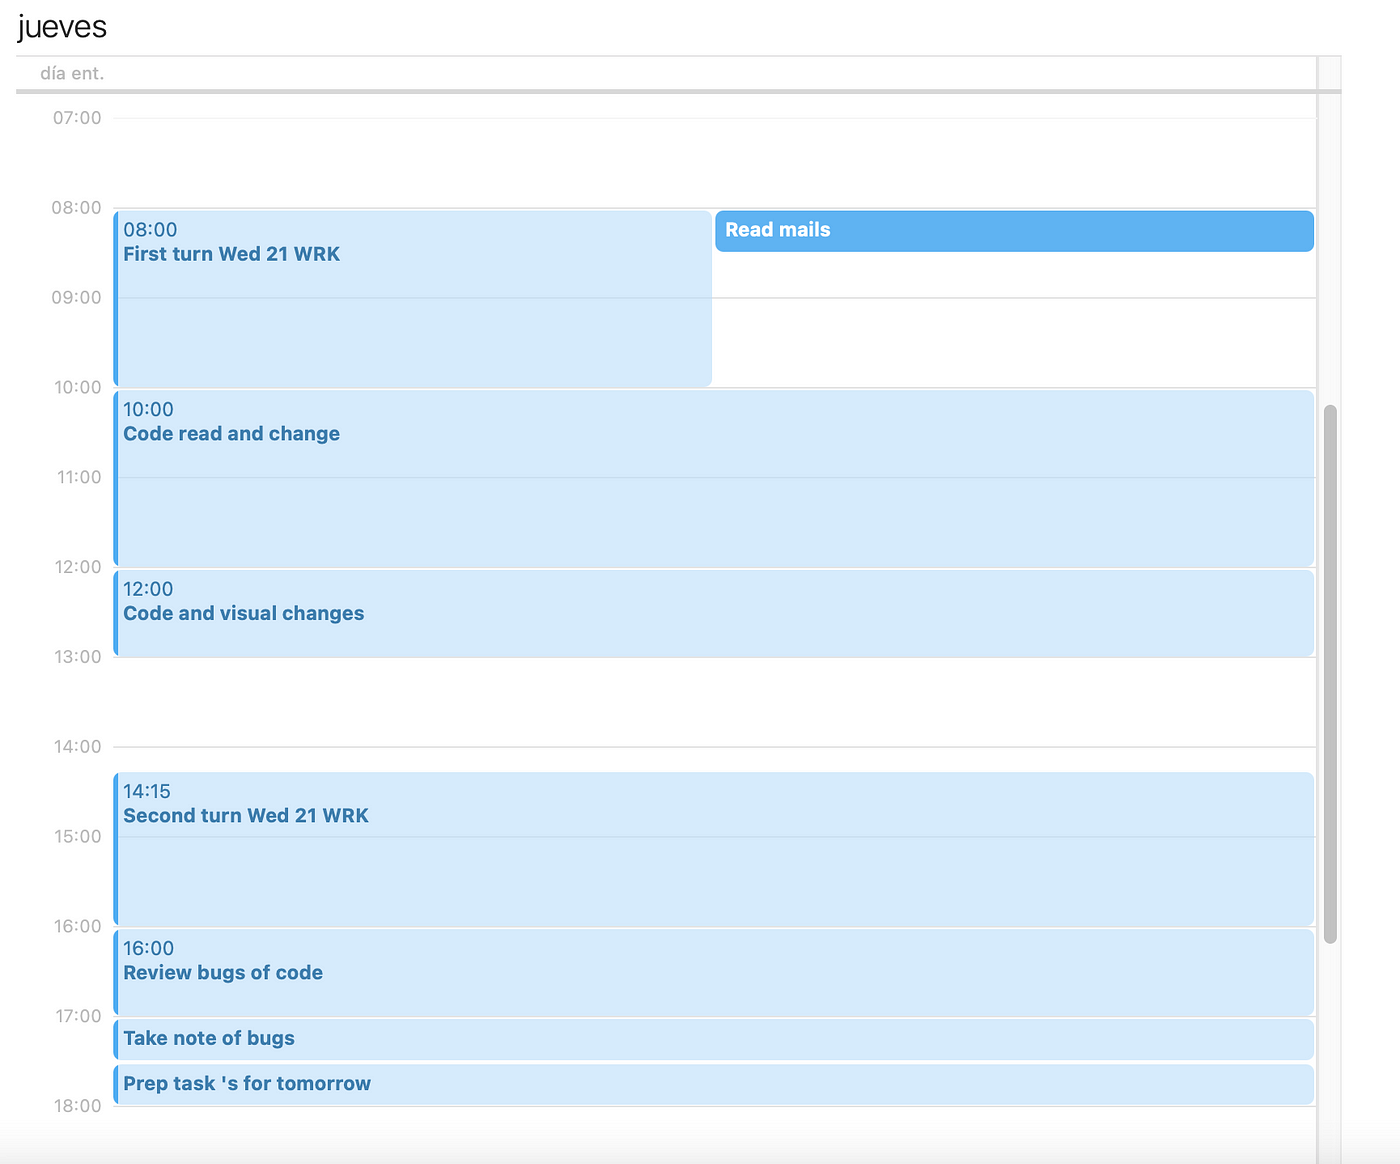The width and height of the screenshot is (1400, 1164).
Task: Click the 17:00 time label
Action: 77,1016
